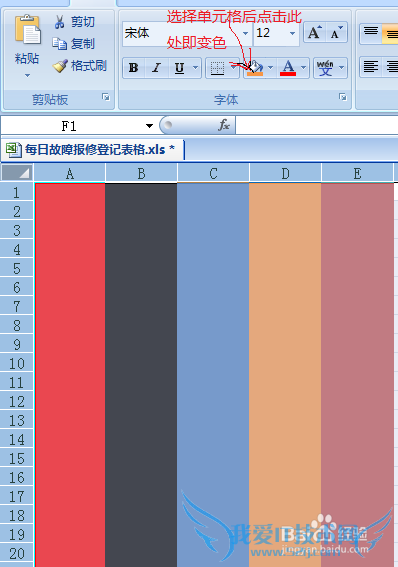
Task: Click the dusty pink cell E6
Action: click(x=357, y=287)
